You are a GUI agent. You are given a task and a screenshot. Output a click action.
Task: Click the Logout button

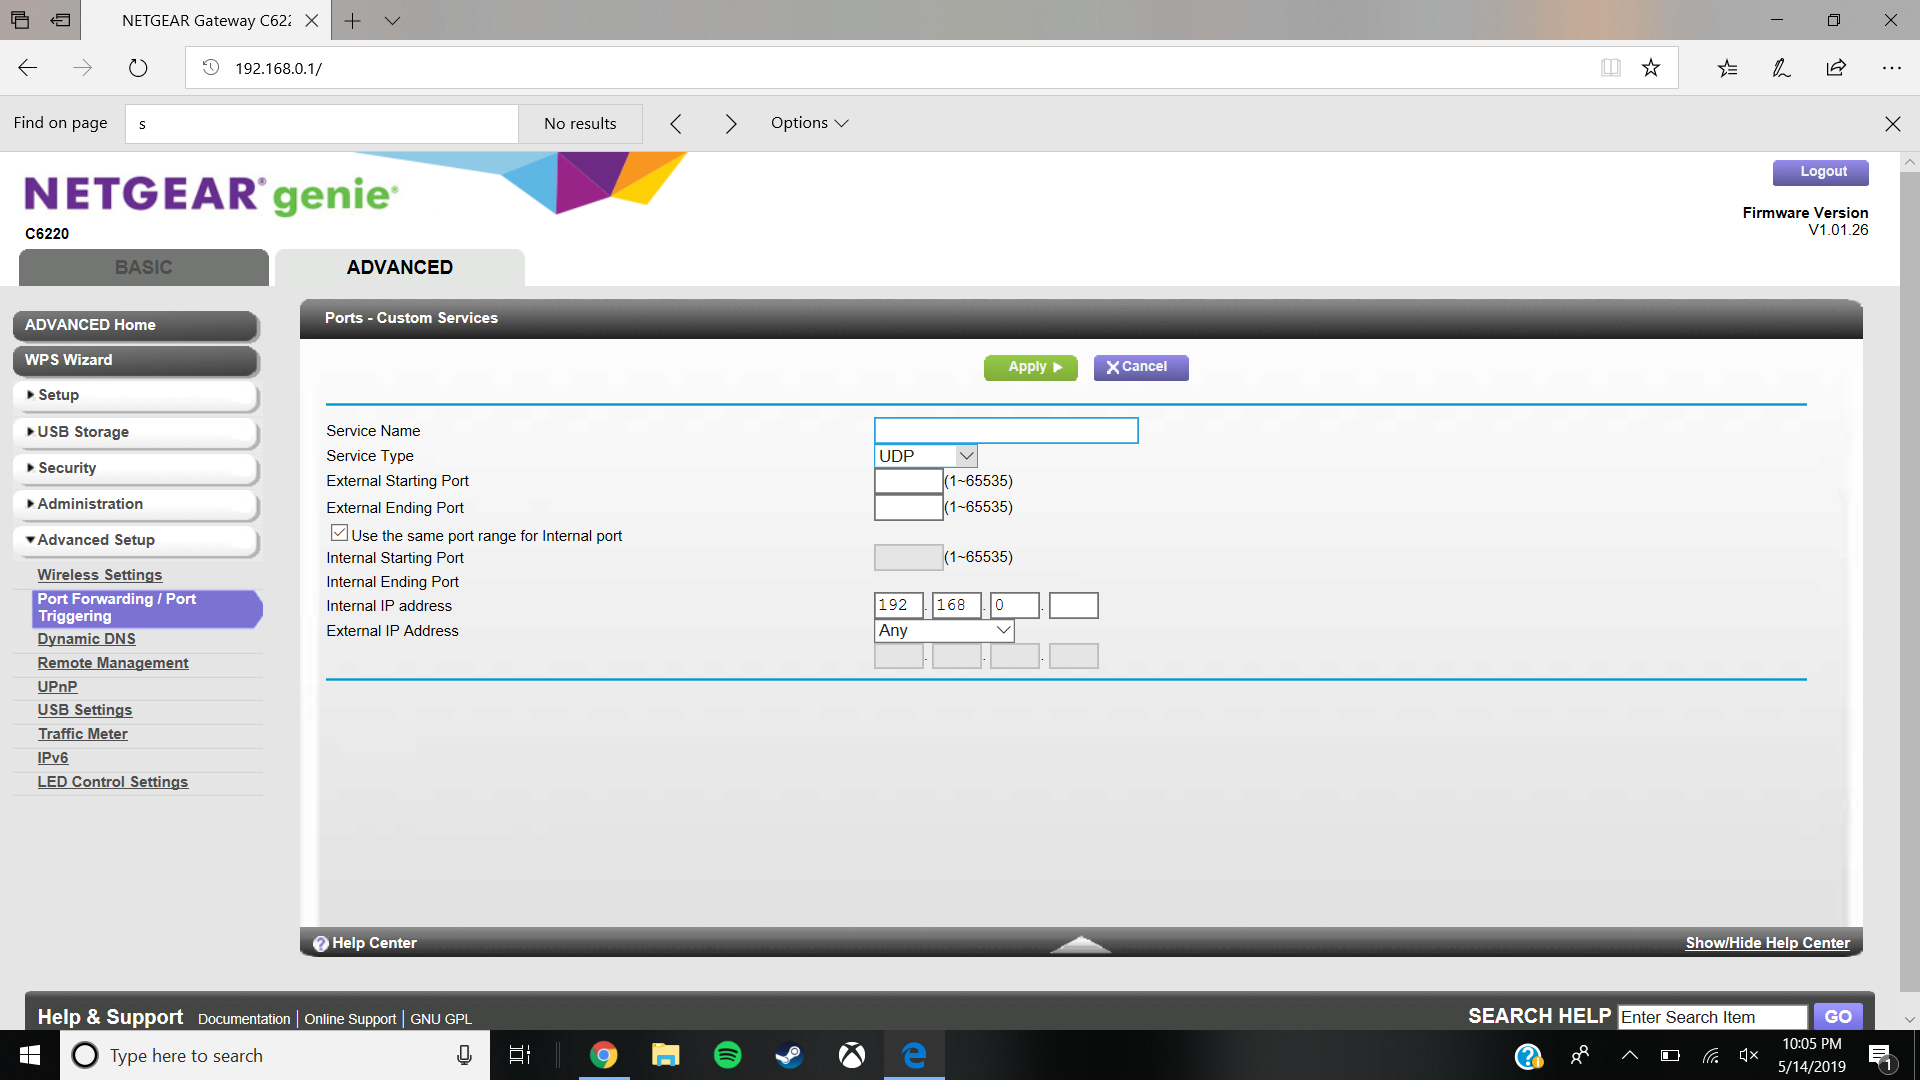click(x=1821, y=172)
